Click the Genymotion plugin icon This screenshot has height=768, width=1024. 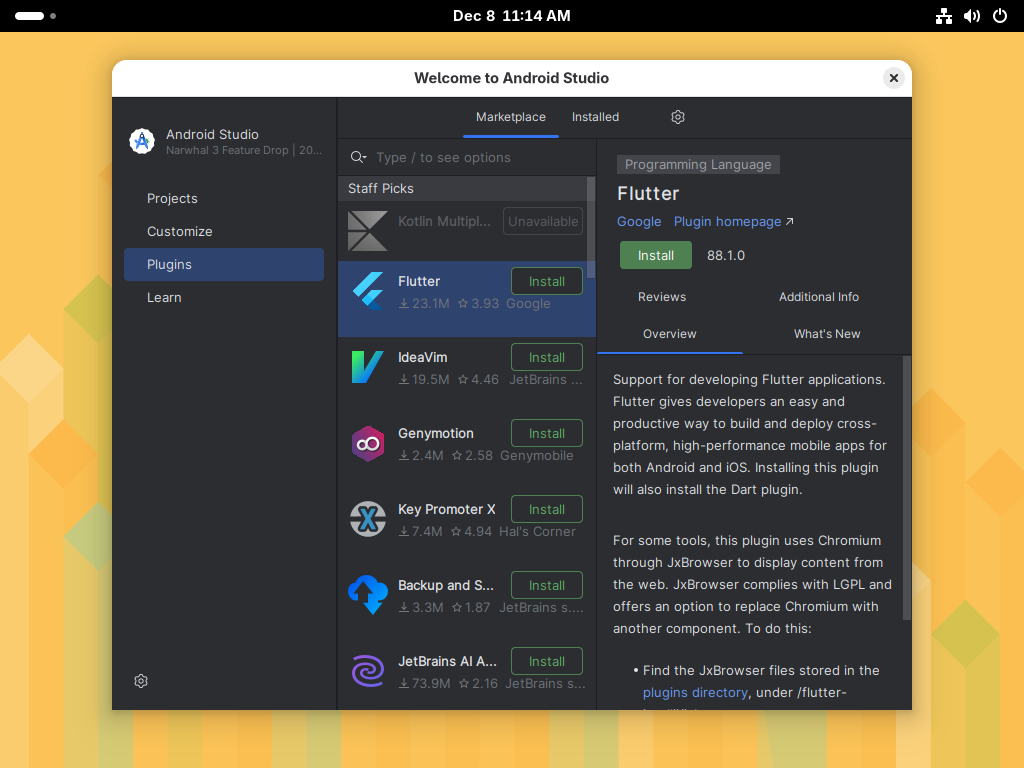367,443
